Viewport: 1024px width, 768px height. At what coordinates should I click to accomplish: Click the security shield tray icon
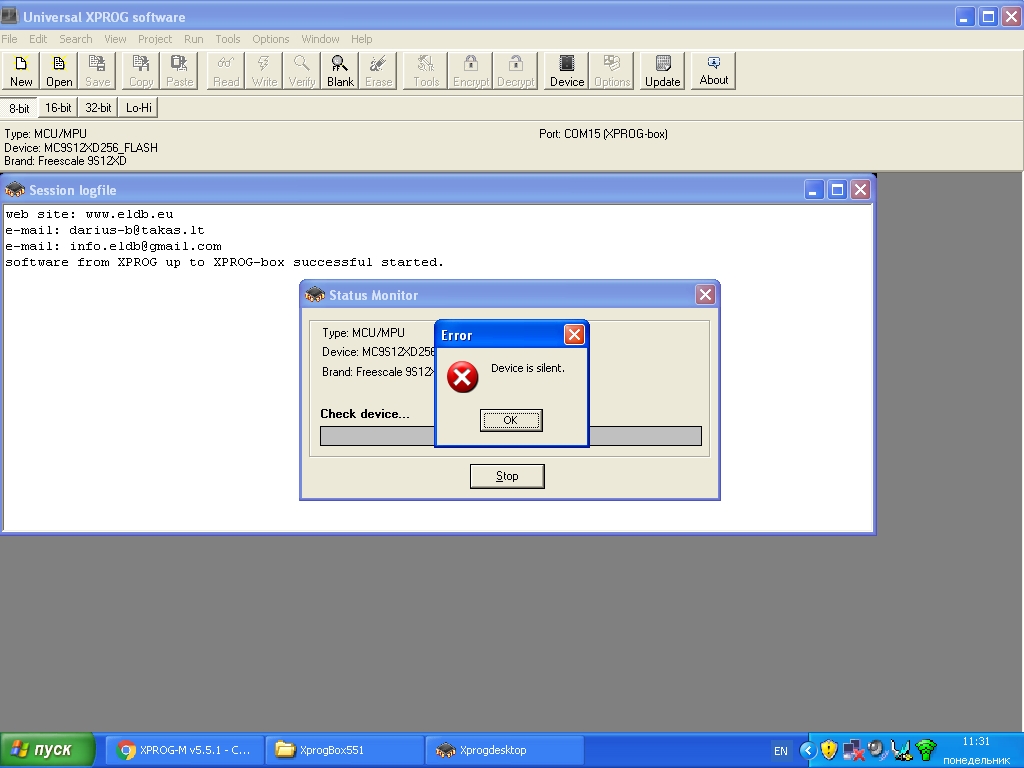tap(829, 750)
